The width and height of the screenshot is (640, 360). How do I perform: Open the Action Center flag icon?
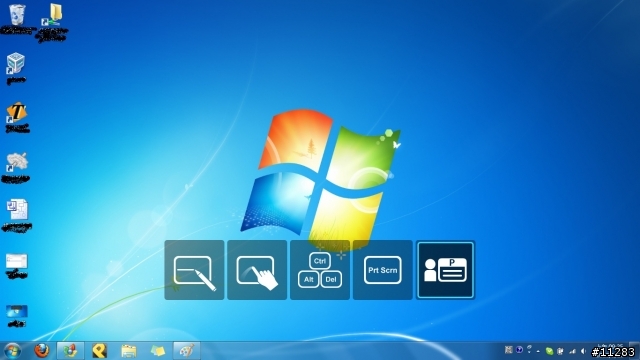pyautogui.click(x=560, y=351)
